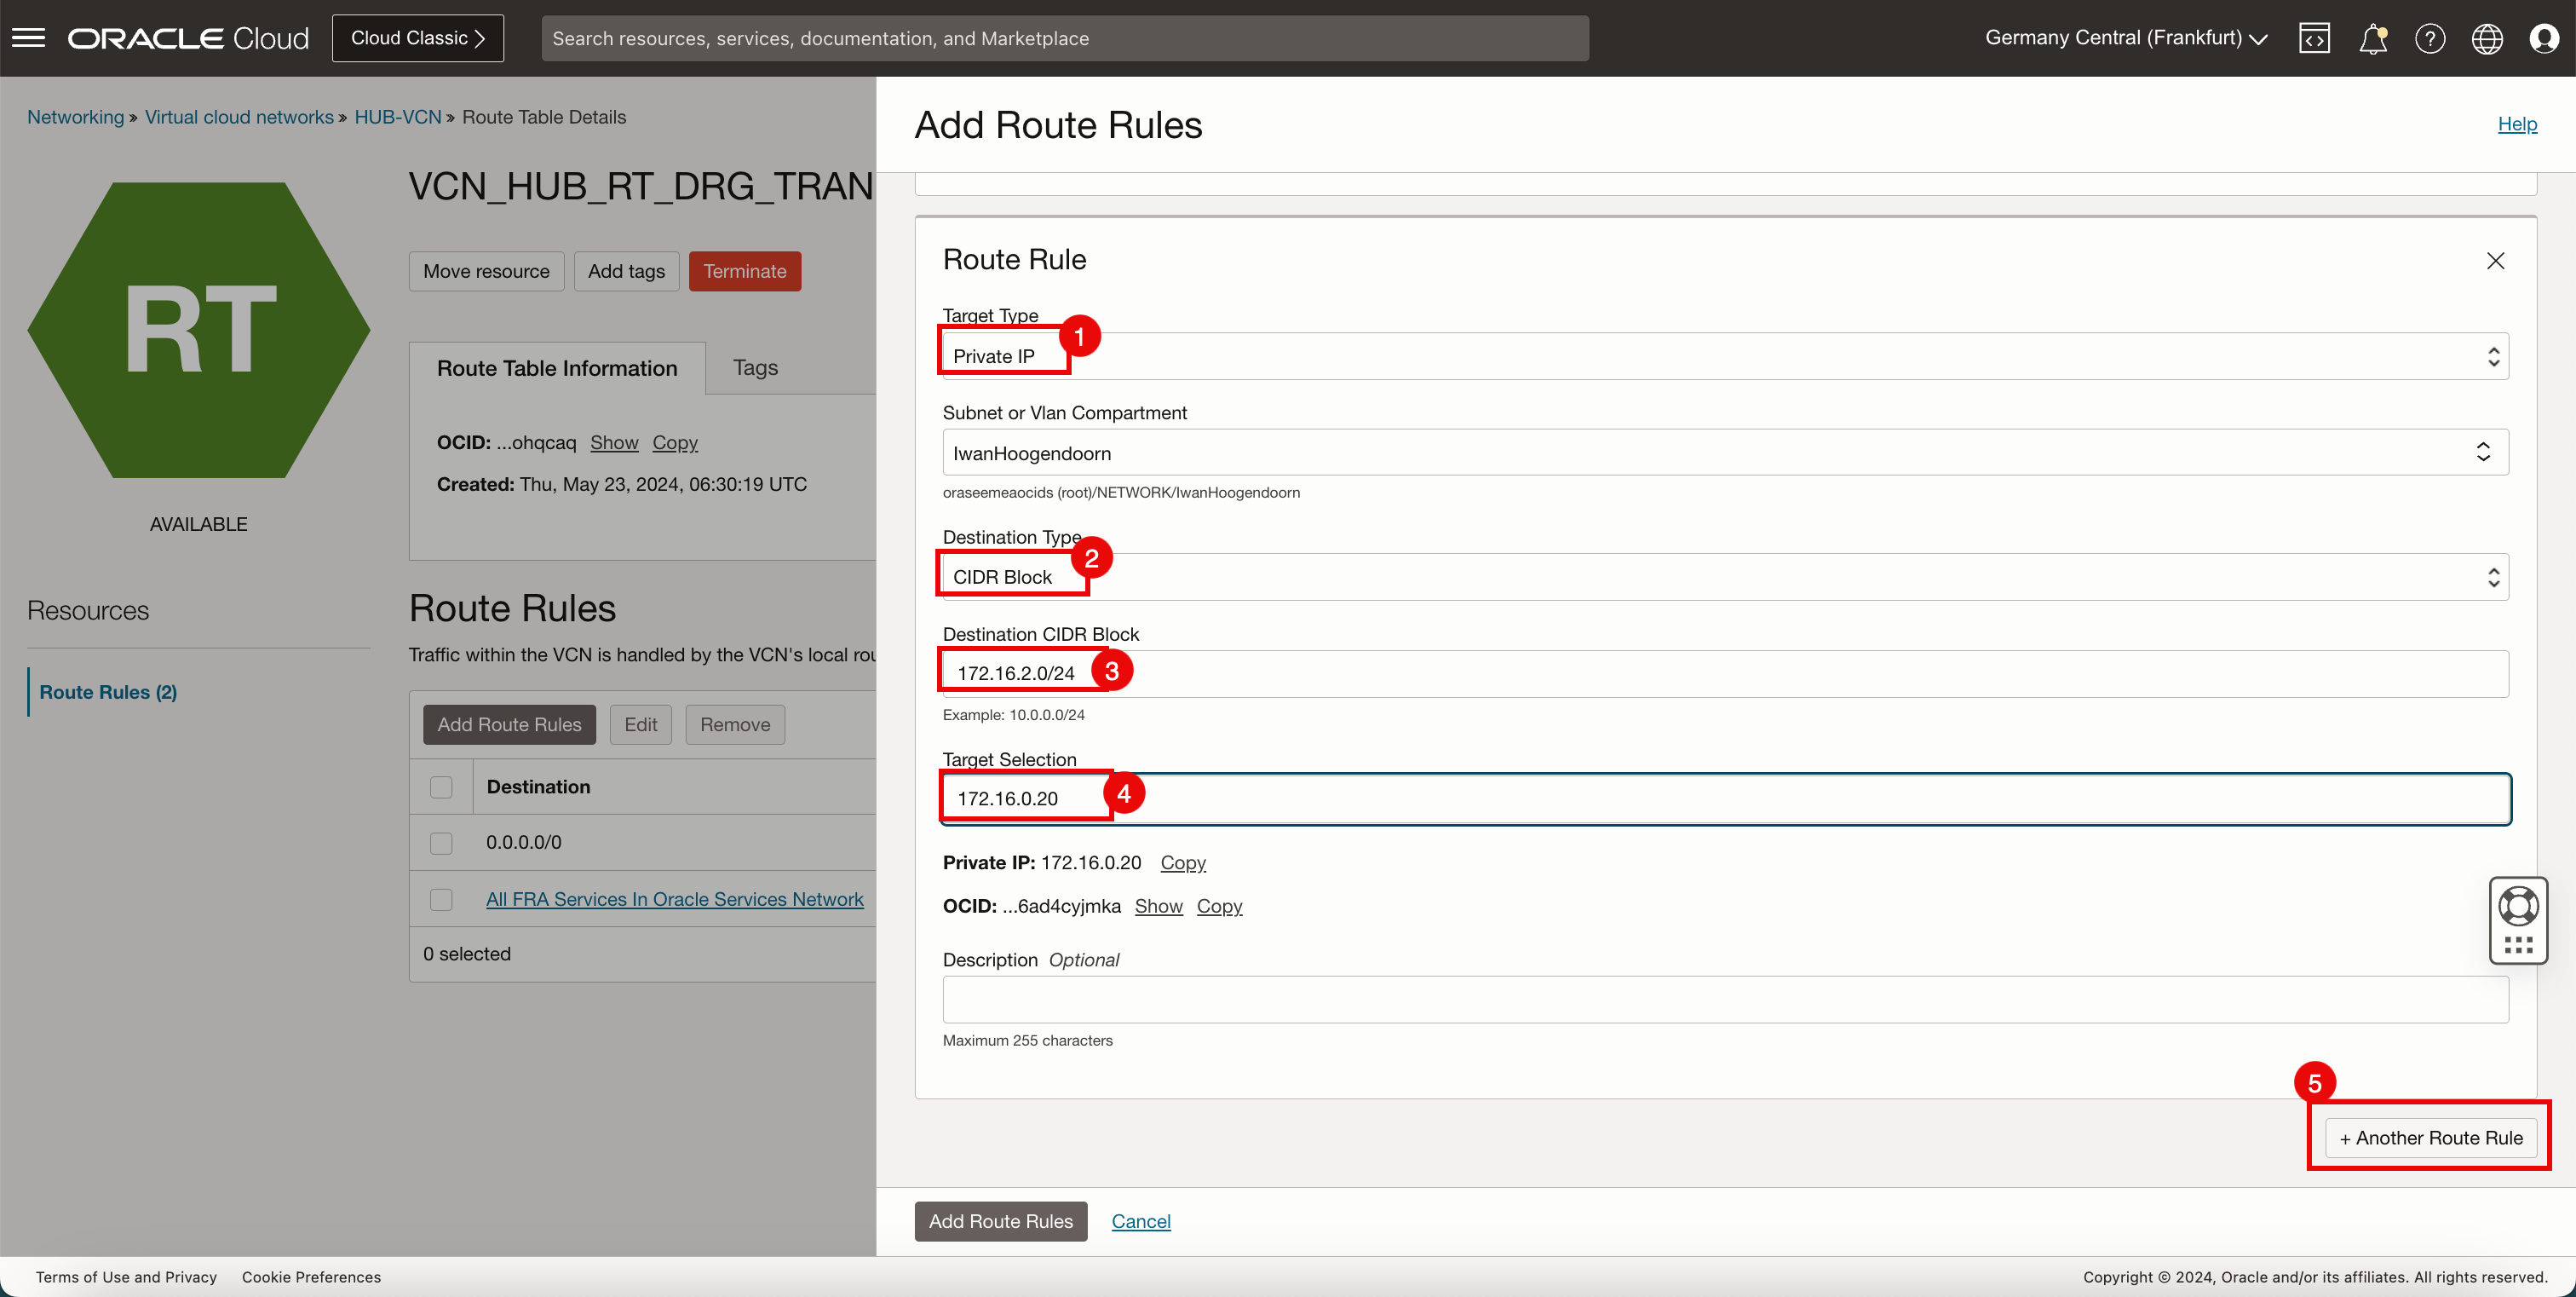
Task: Switch to the Tags tab
Action: 754,367
